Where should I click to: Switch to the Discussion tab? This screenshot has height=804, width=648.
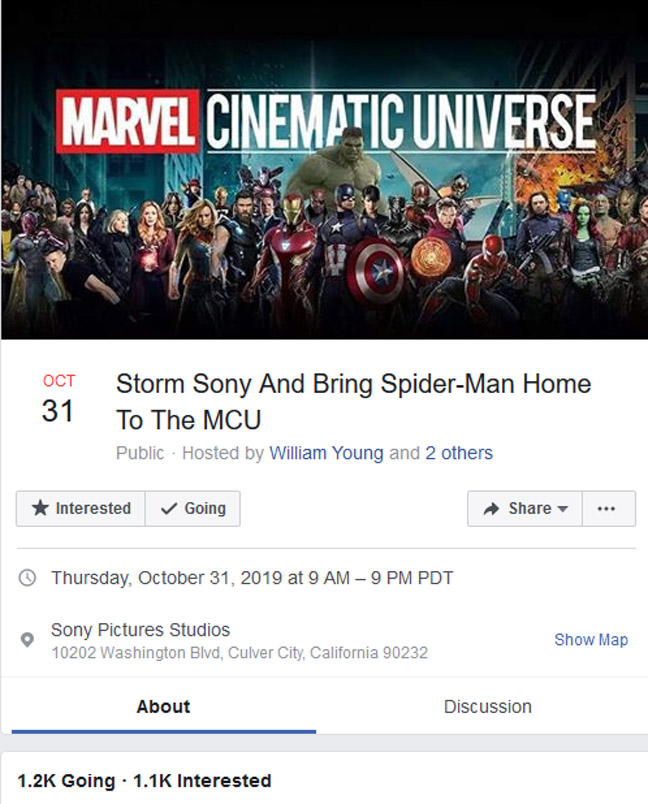point(487,707)
